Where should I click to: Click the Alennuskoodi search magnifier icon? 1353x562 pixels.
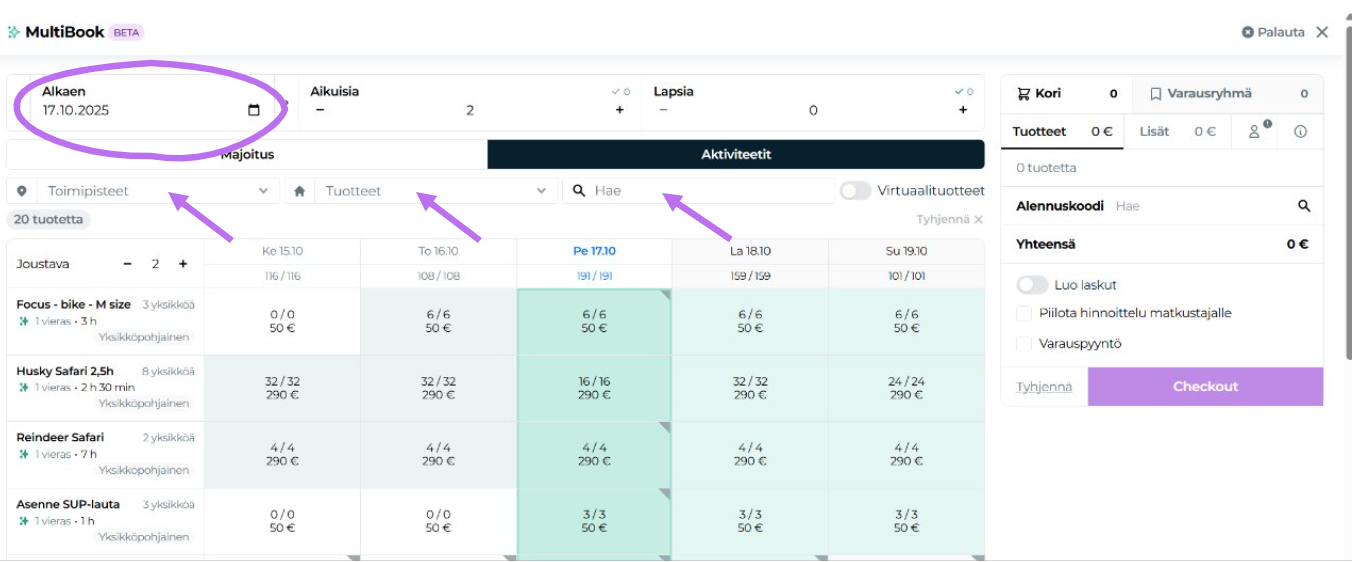point(1304,206)
